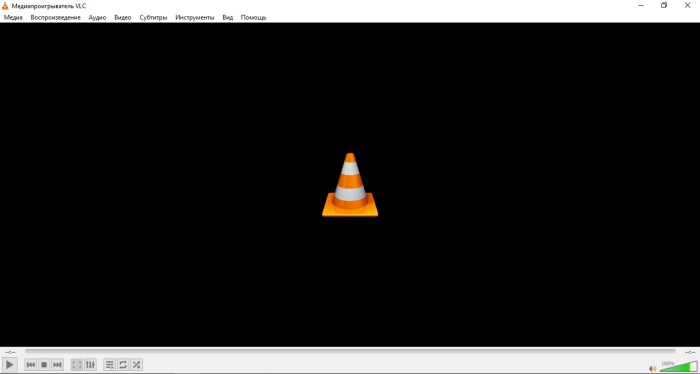Close the VLC media player window
700x374 pixels.
point(688,6)
